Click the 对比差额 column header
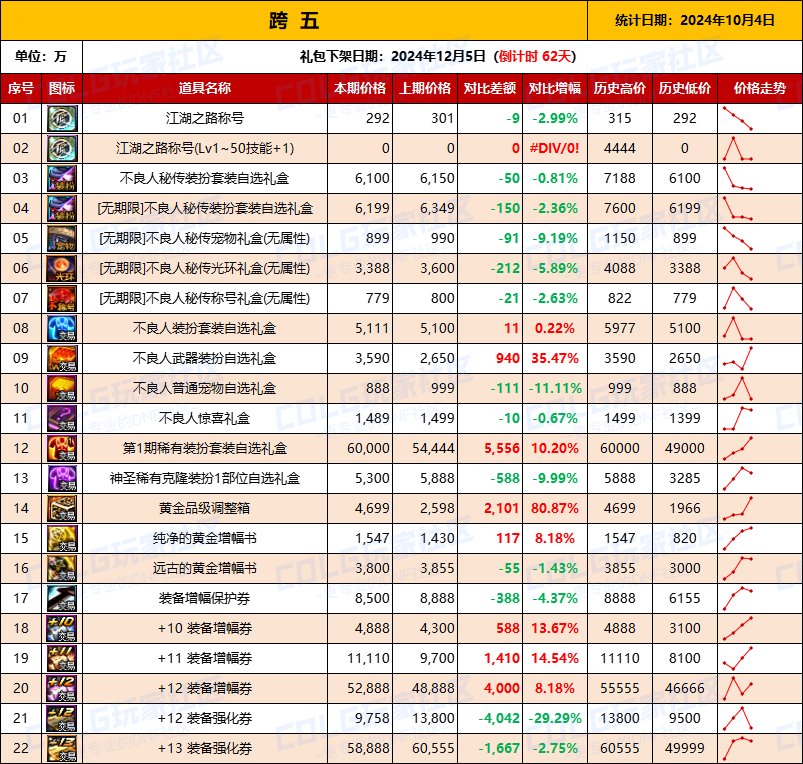This screenshot has width=803, height=764. [490, 89]
